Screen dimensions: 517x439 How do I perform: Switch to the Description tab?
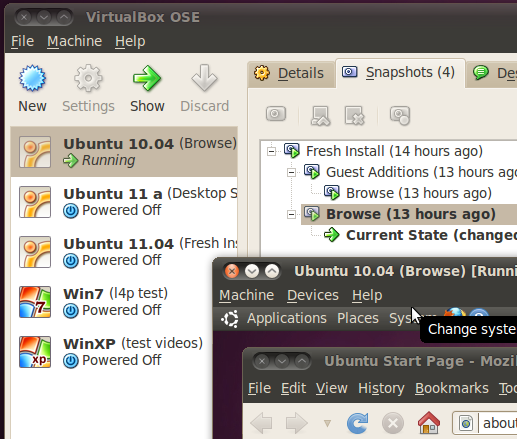pyautogui.click(x=492, y=73)
